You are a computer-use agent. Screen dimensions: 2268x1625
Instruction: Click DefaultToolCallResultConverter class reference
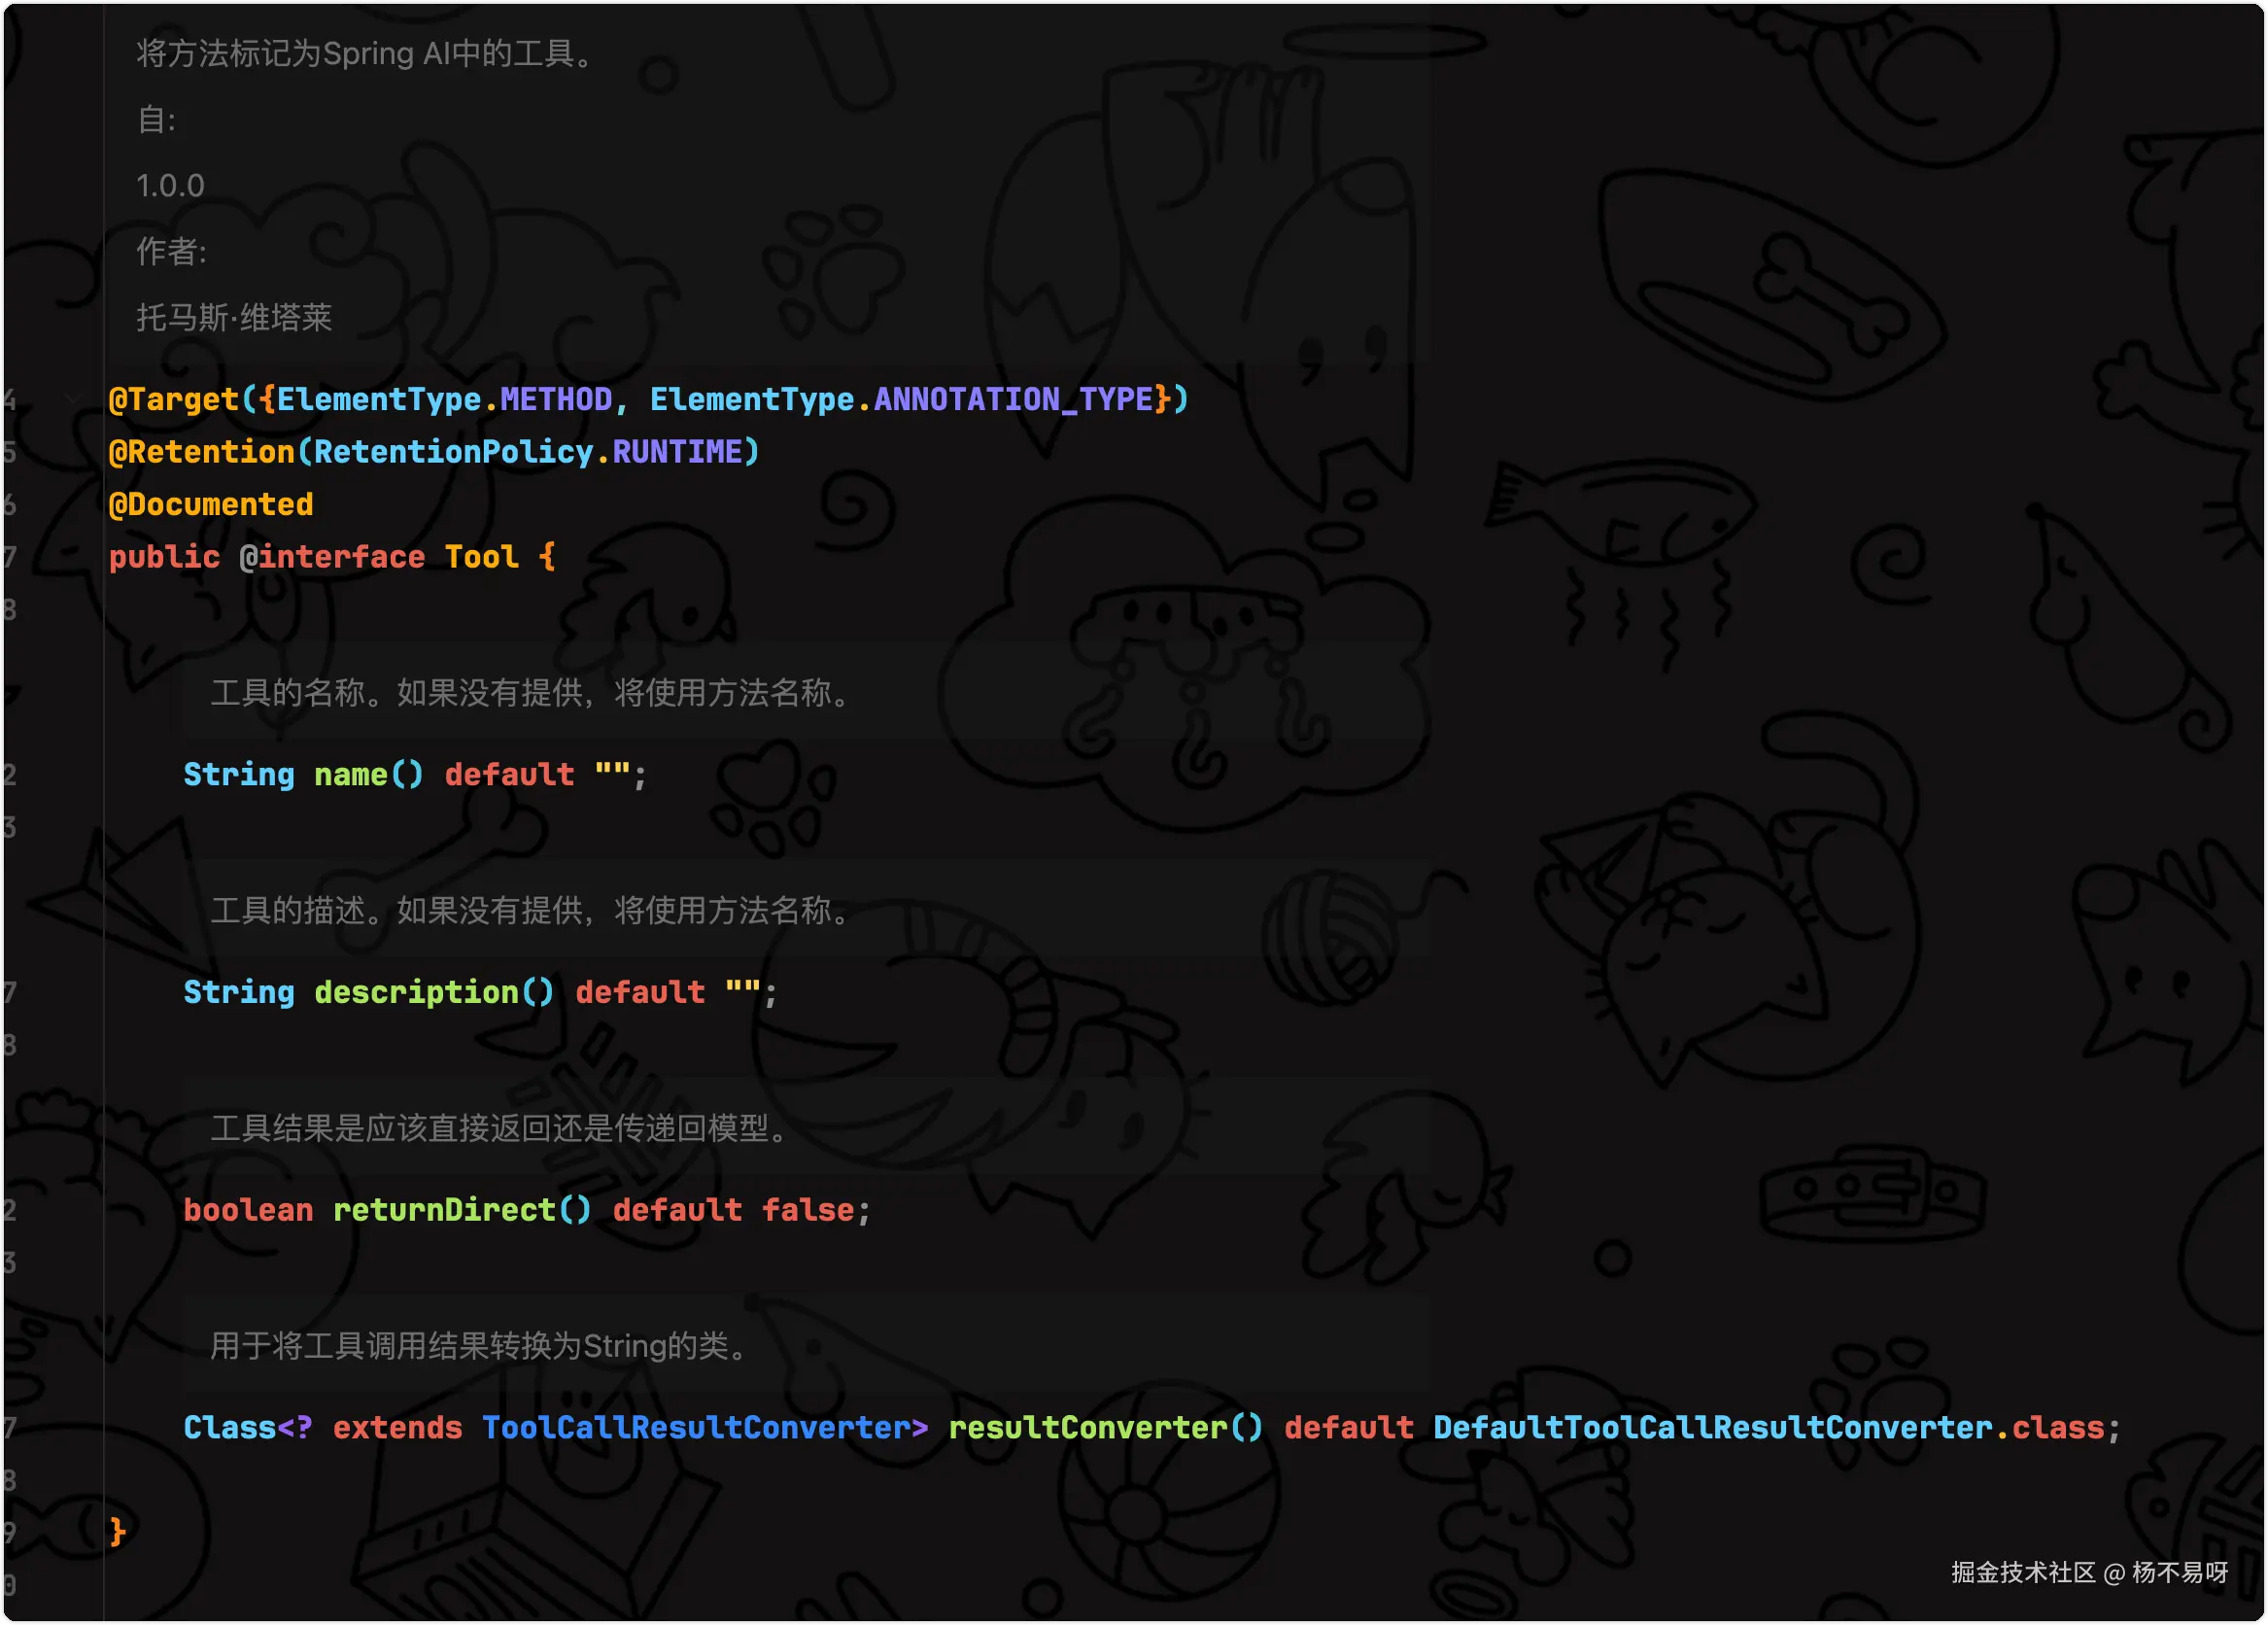point(1712,1427)
